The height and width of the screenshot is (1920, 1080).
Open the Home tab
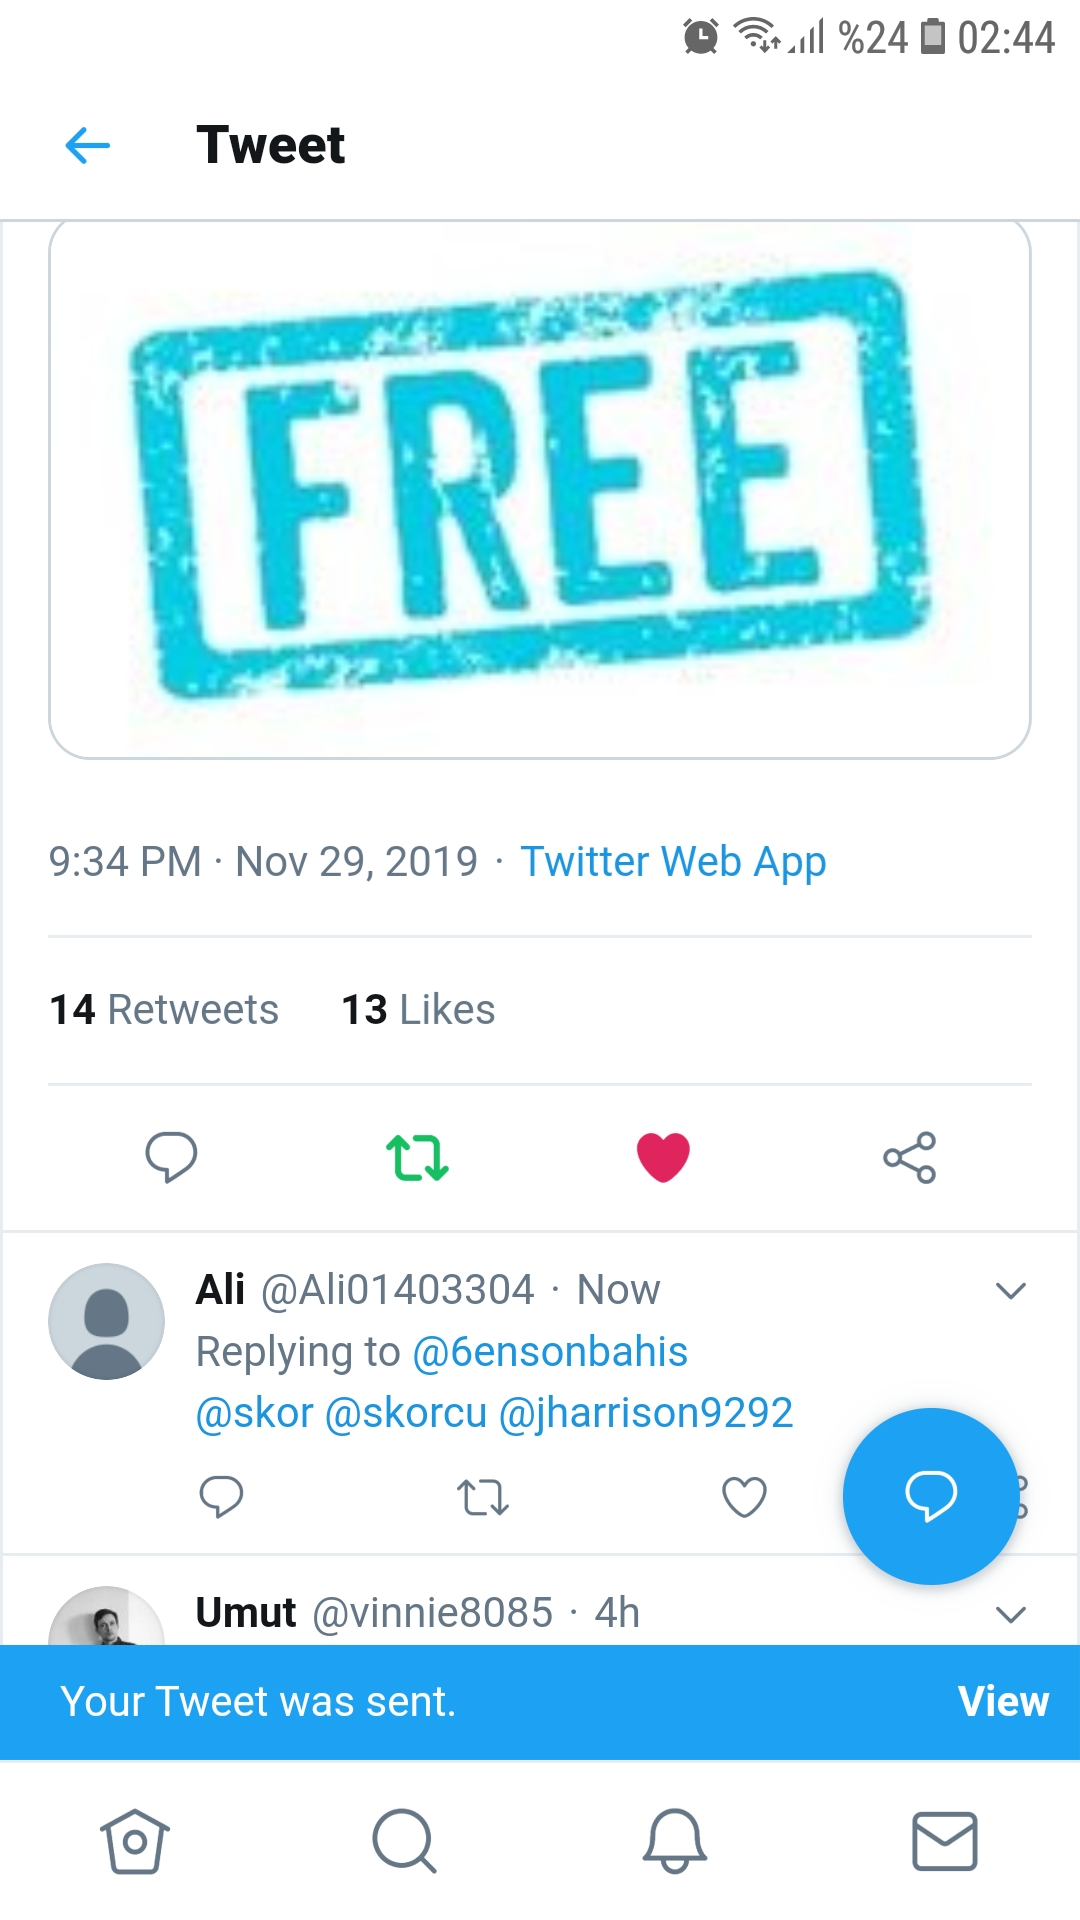(x=135, y=1841)
